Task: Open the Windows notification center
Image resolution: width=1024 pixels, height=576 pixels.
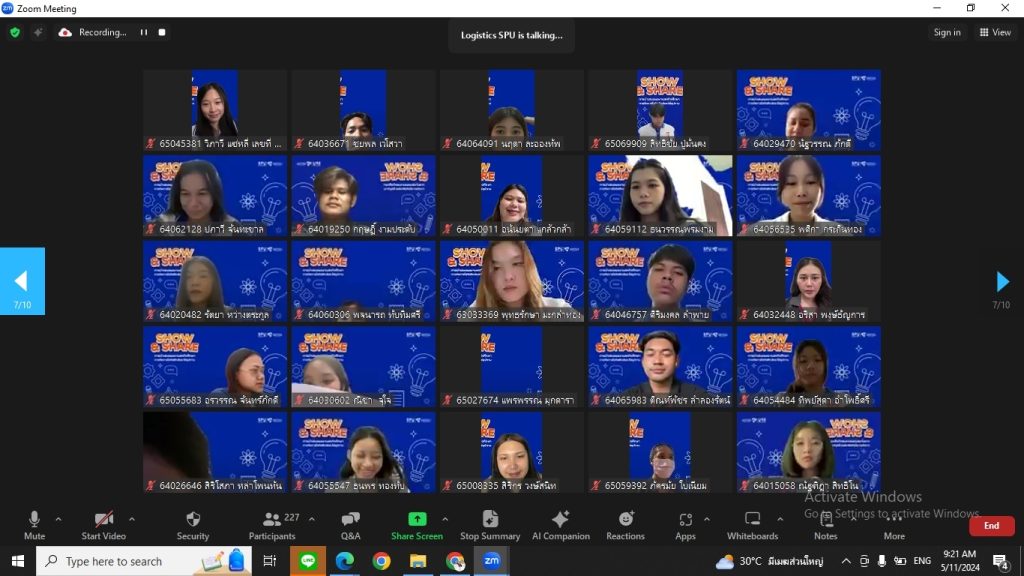Action: (1000, 561)
